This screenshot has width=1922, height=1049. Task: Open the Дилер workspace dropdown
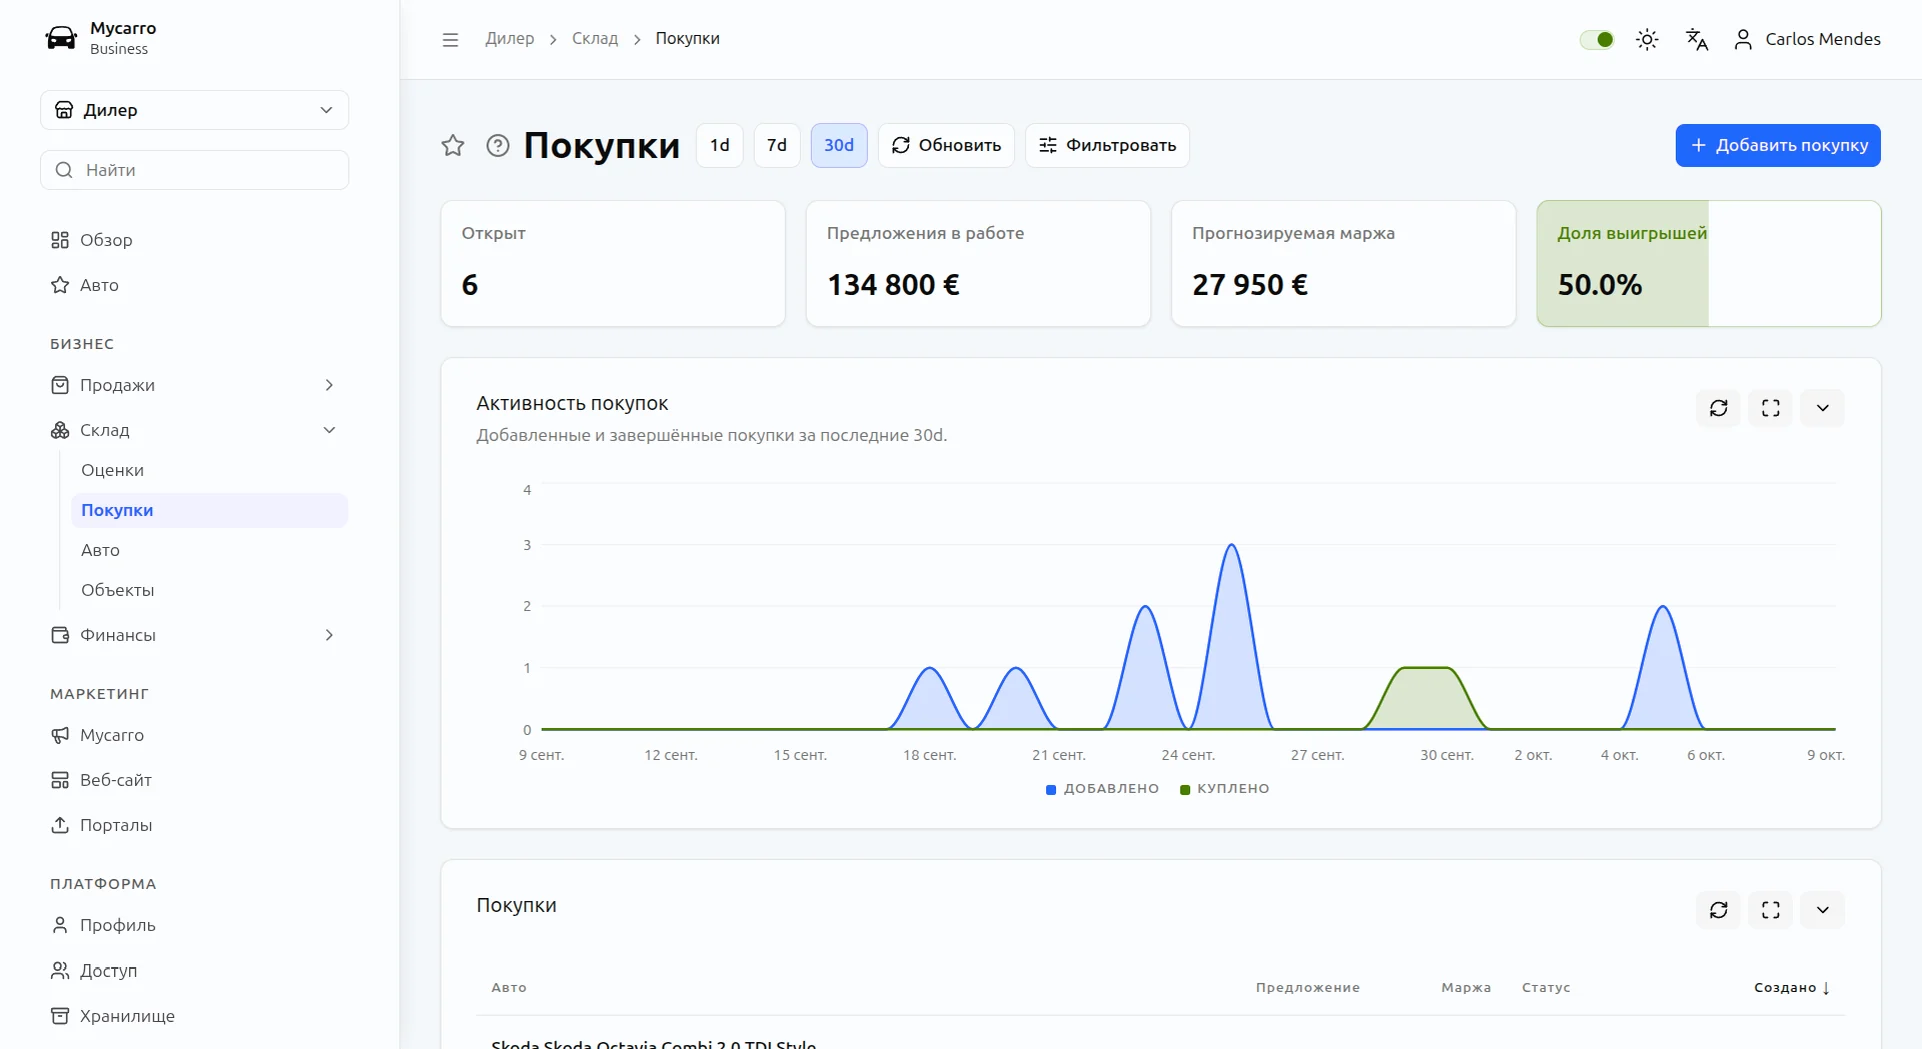(194, 110)
